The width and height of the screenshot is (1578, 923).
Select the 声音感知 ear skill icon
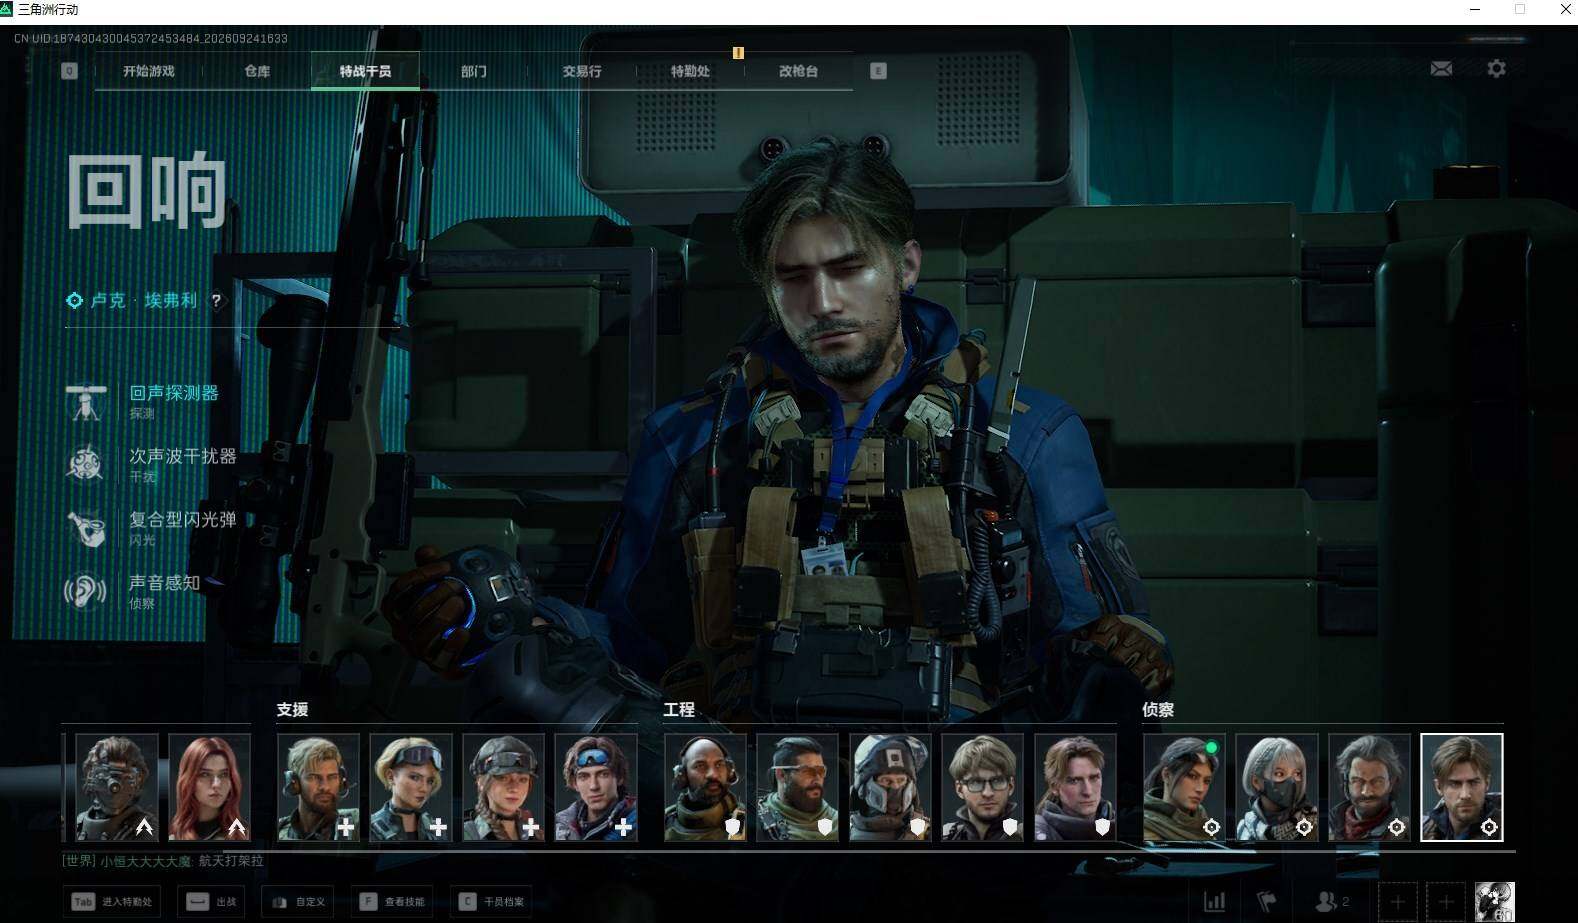tap(86, 591)
